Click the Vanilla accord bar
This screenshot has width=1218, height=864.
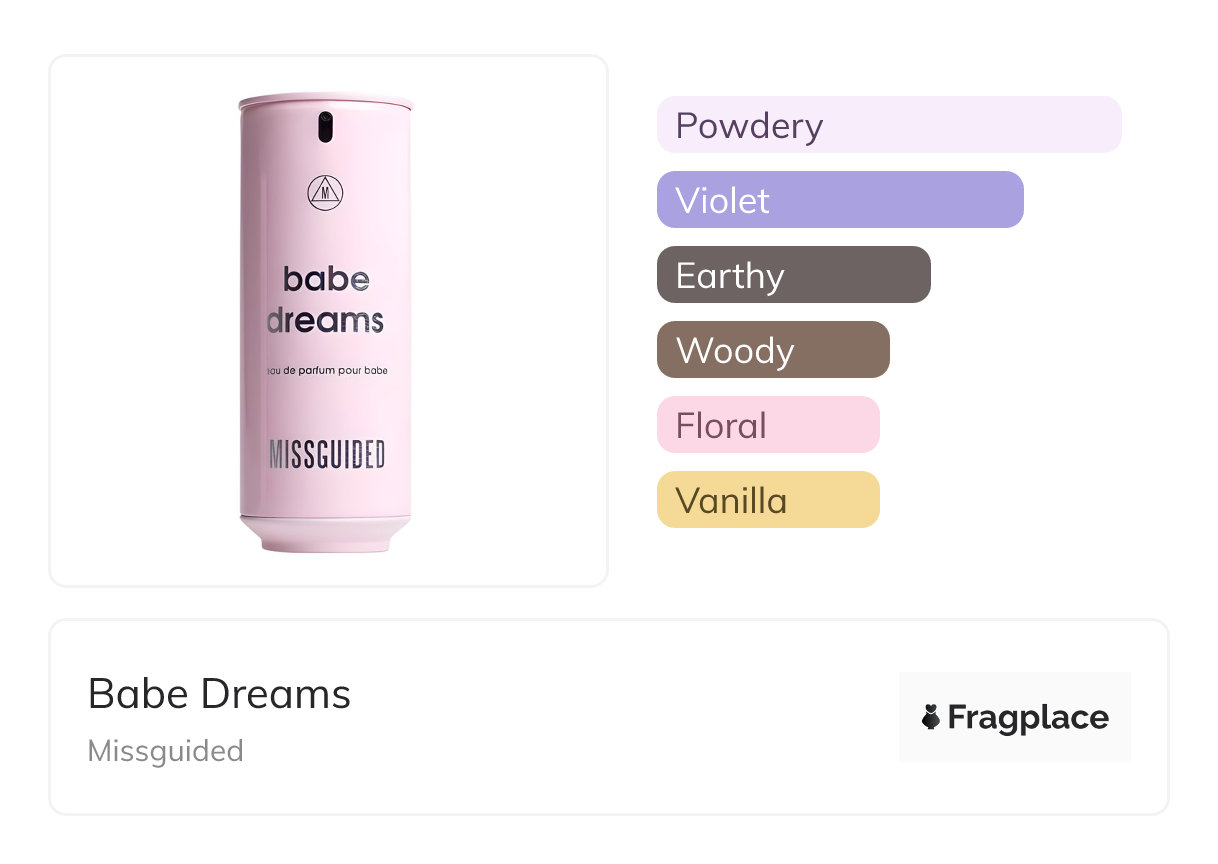pos(767,500)
